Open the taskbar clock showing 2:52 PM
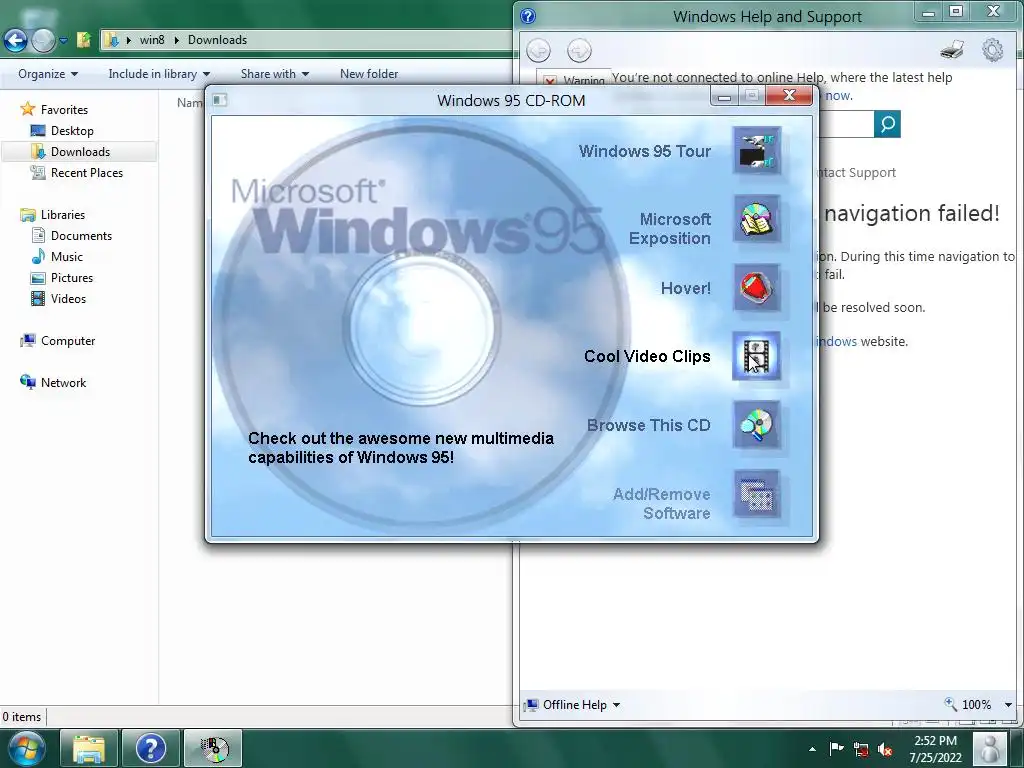 pyautogui.click(x=935, y=749)
